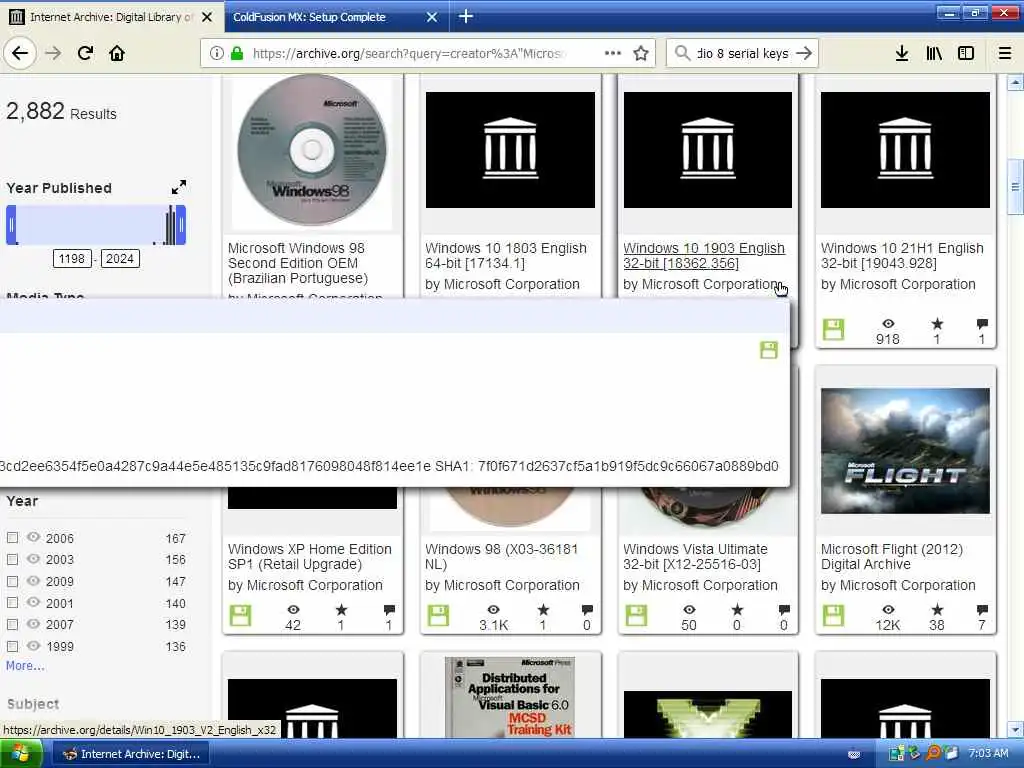Bookmark this page with the star
Viewport: 1024px width, 768px height.
coord(641,53)
